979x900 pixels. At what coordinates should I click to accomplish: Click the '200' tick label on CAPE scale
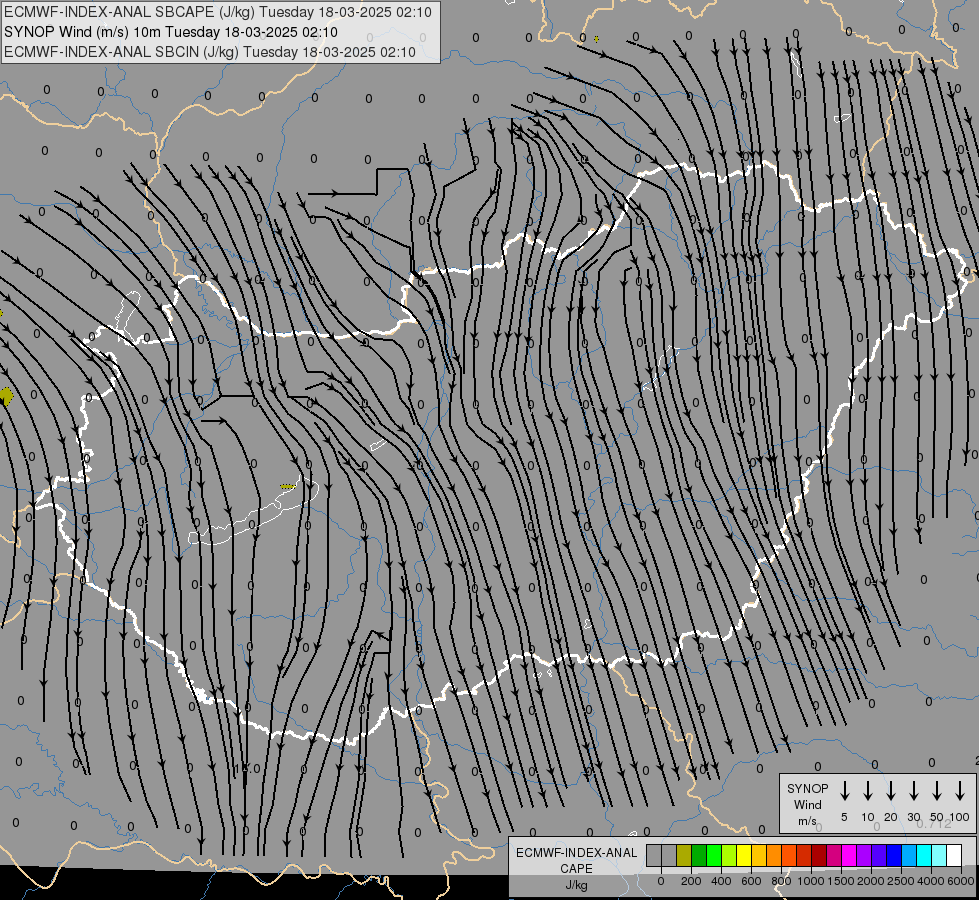click(691, 881)
